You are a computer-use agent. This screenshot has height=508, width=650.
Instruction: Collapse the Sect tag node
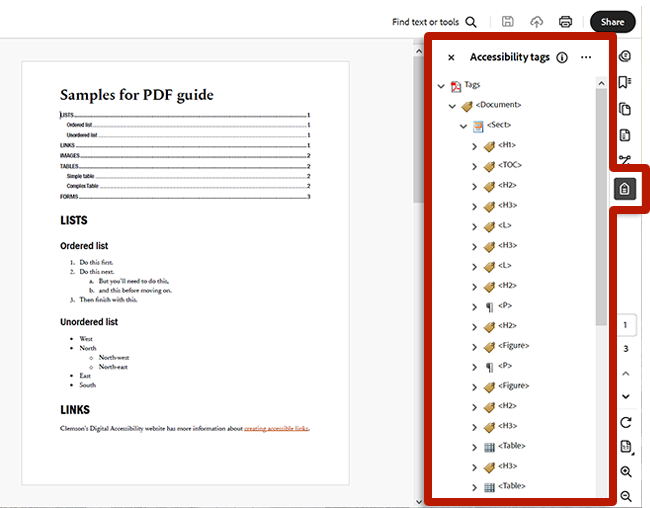pos(463,126)
